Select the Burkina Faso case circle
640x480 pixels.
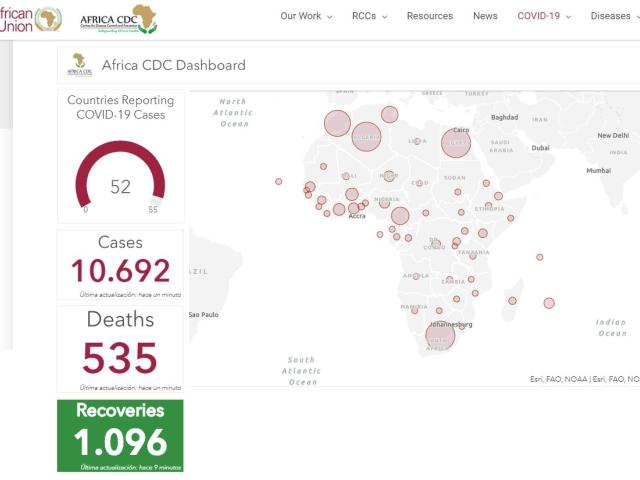(x=352, y=194)
